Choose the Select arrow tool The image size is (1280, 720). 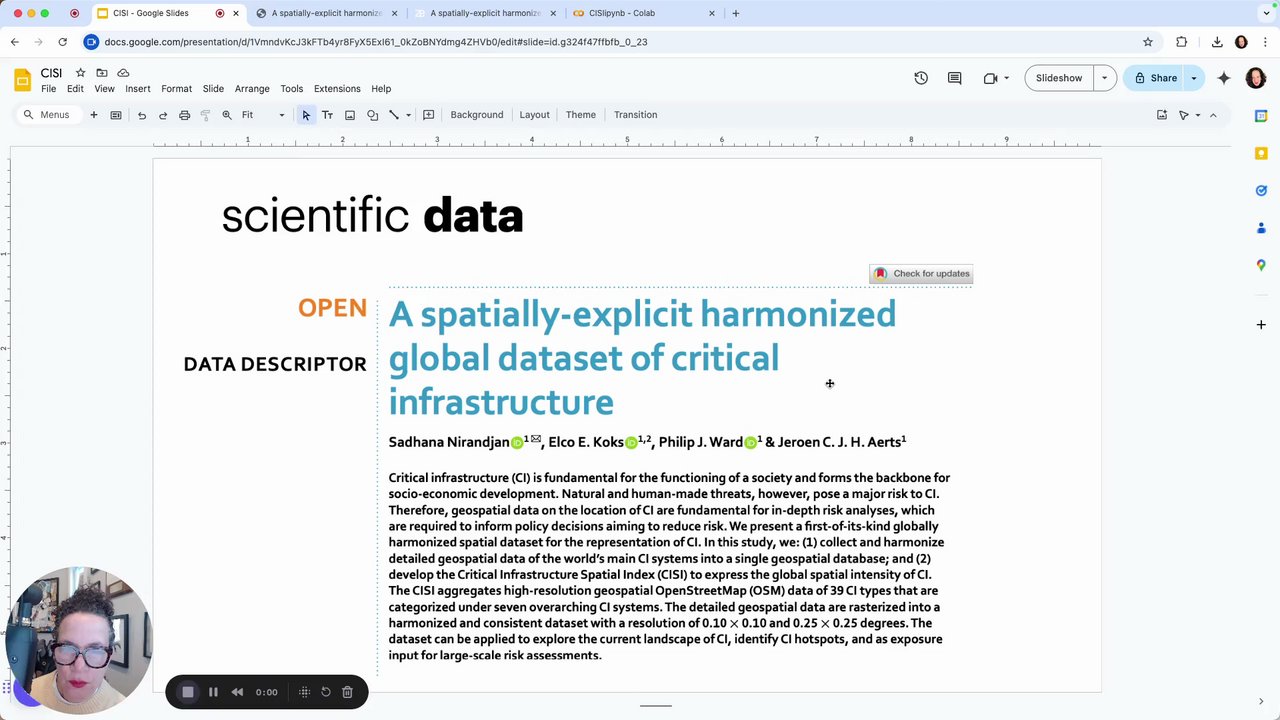[x=306, y=115]
